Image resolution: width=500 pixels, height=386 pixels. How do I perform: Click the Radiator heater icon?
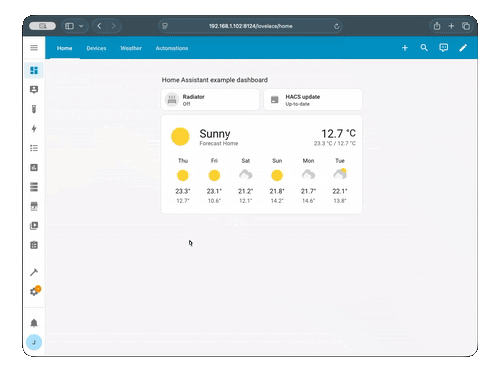(x=172, y=99)
